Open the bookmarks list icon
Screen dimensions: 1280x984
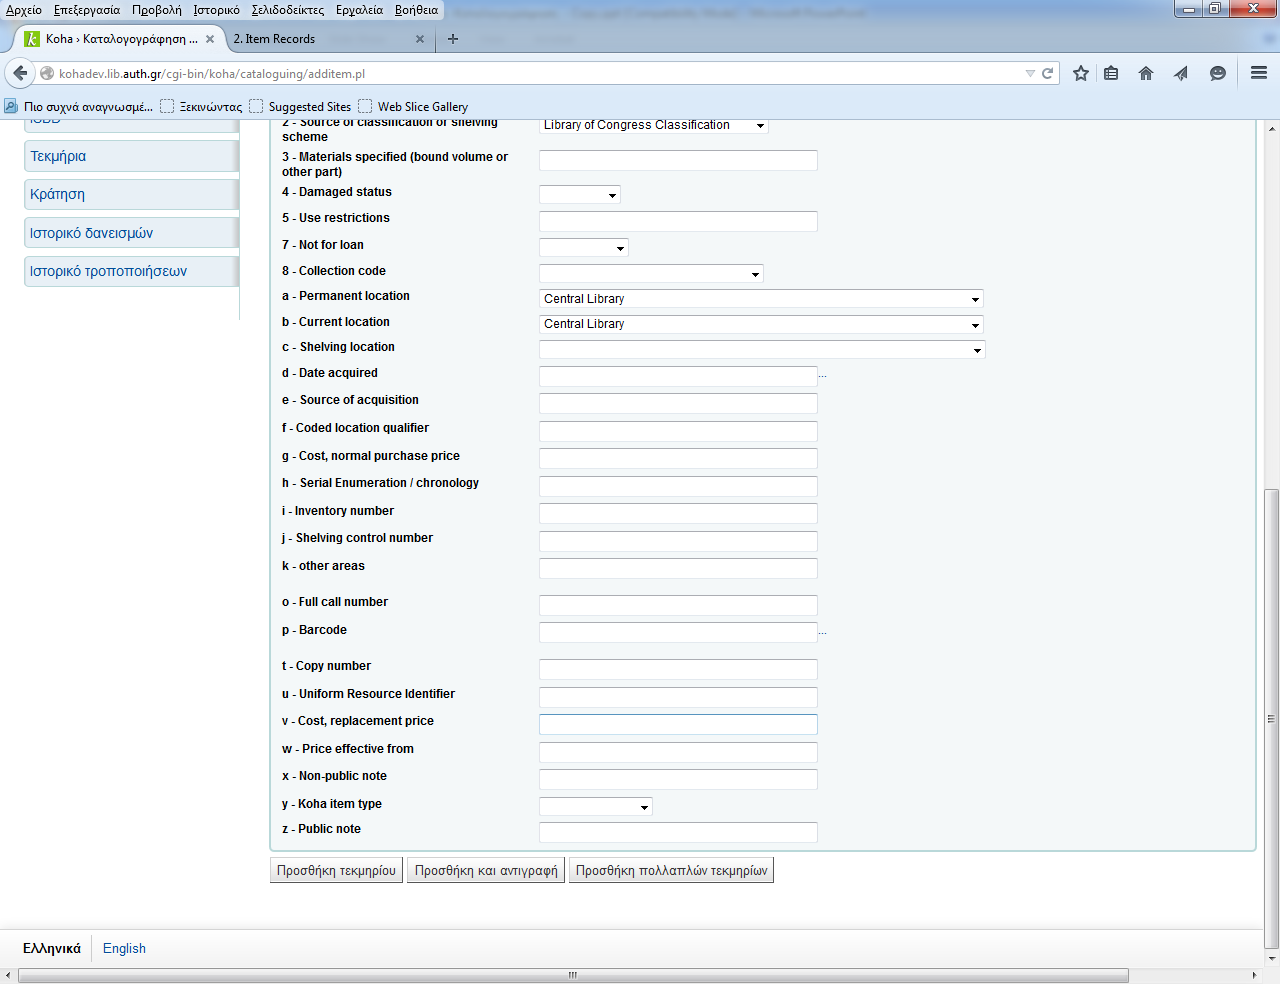[1111, 73]
